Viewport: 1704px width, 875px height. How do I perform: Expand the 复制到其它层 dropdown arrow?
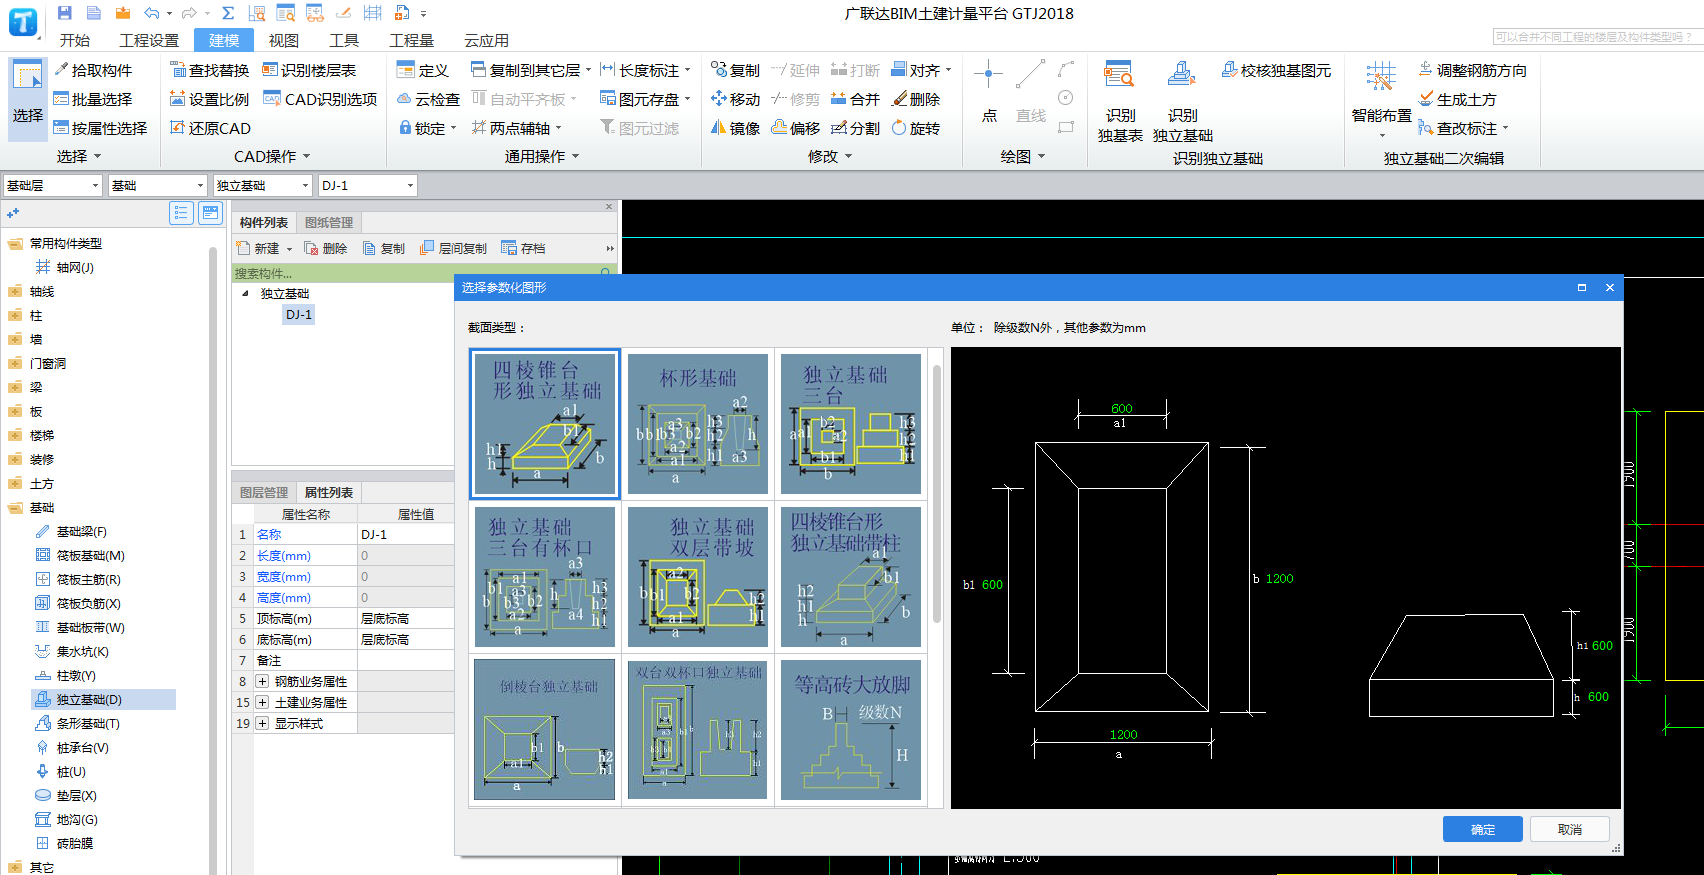click(x=588, y=70)
